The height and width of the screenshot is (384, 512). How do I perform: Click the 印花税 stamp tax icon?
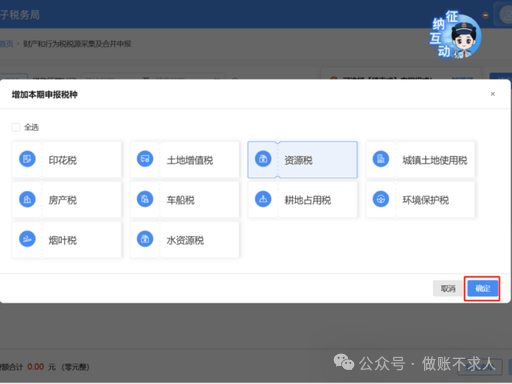tap(27, 159)
